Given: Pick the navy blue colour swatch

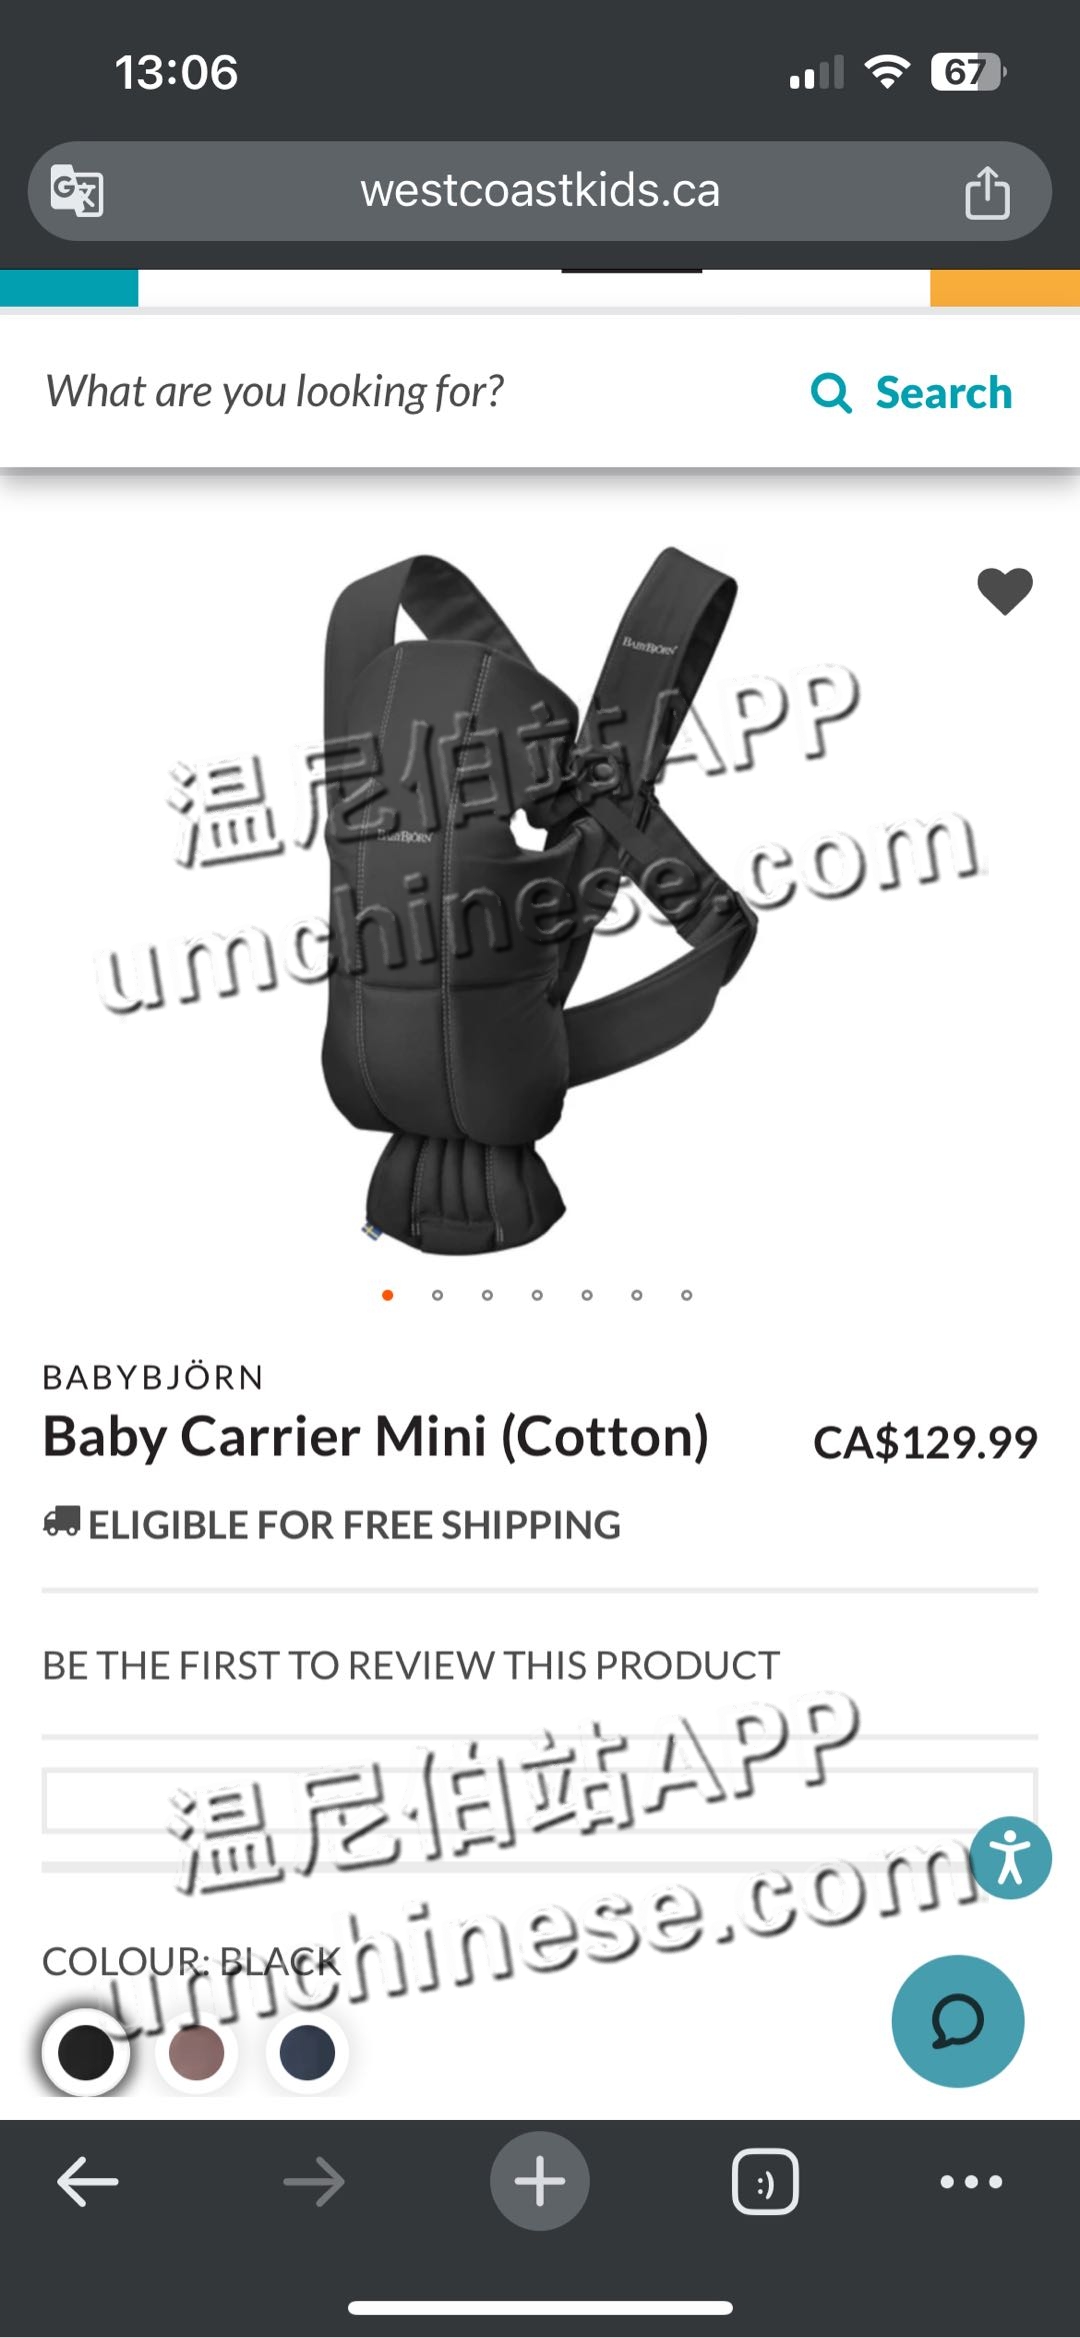Looking at the screenshot, I should click(x=307, y=2052).
